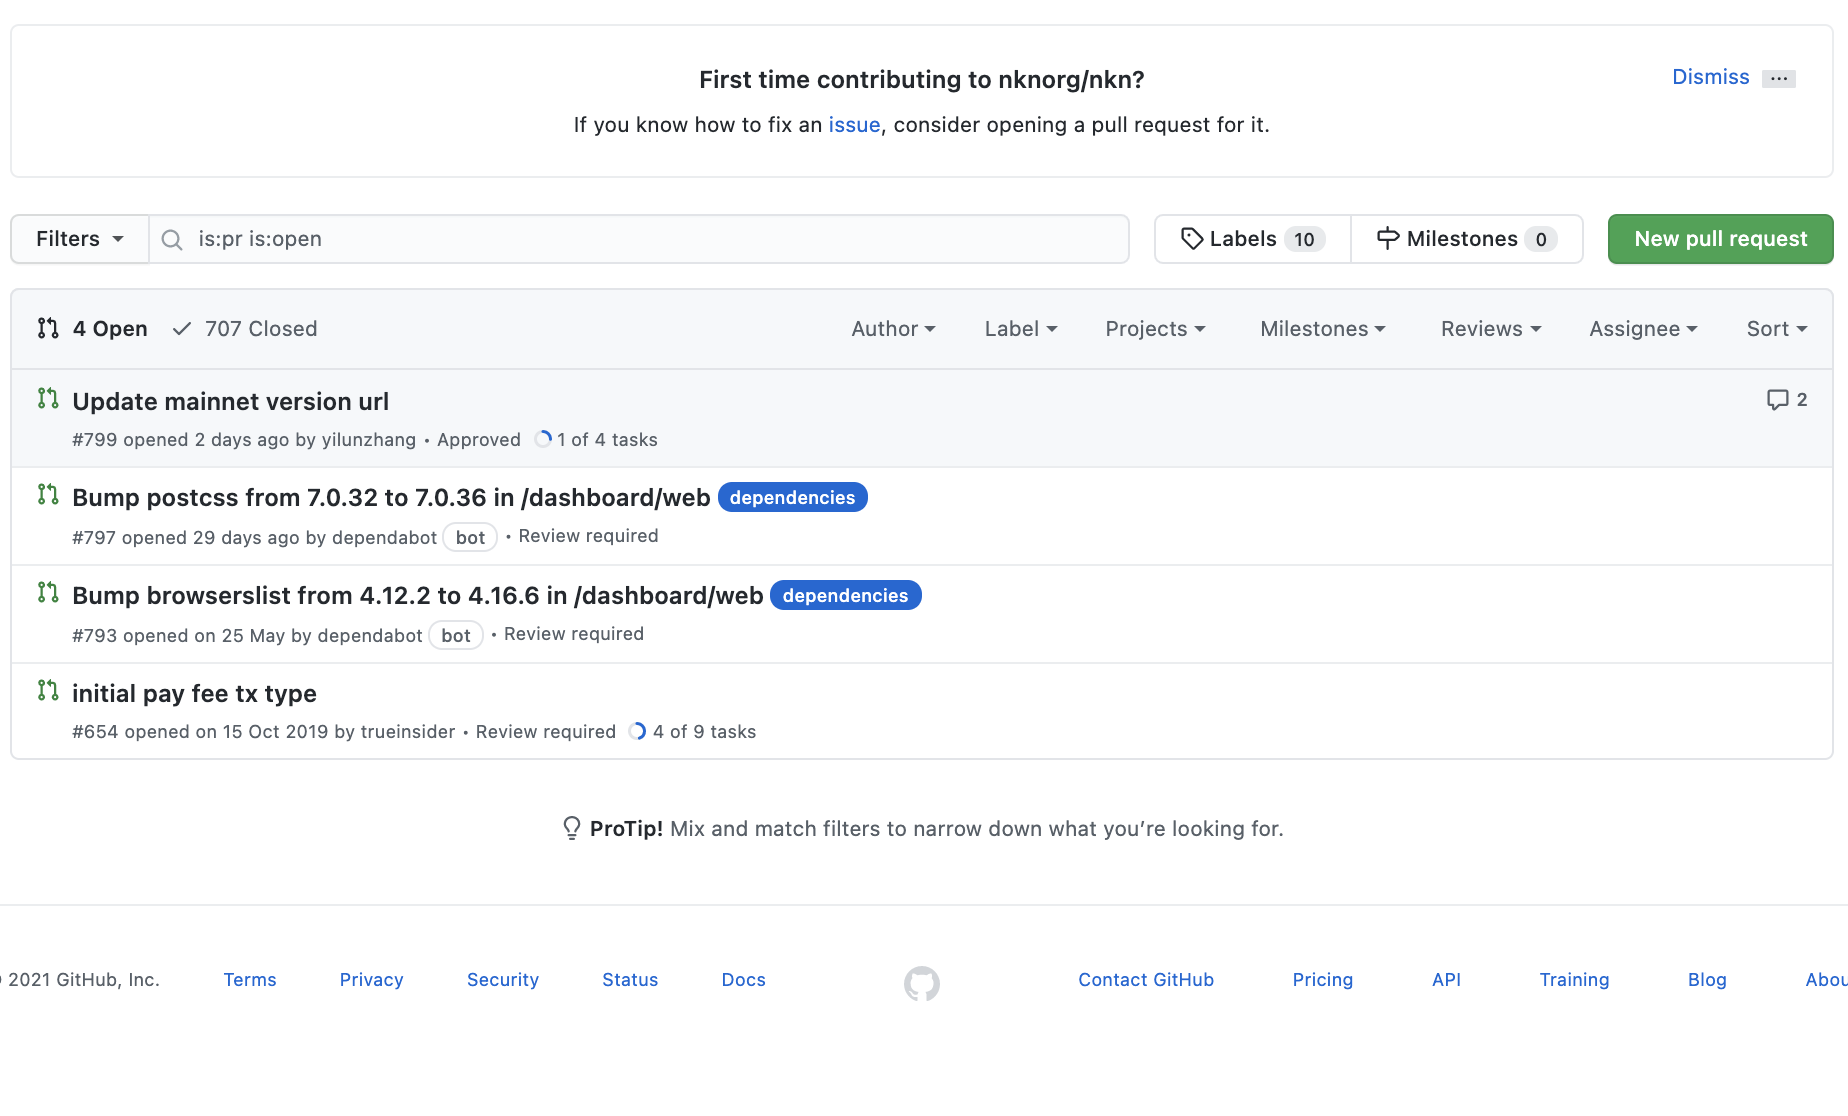Viewport: 1848px width, 1116px height.
Task: Click the ellipsis icon next to Dismiss
Action: 1779,78
